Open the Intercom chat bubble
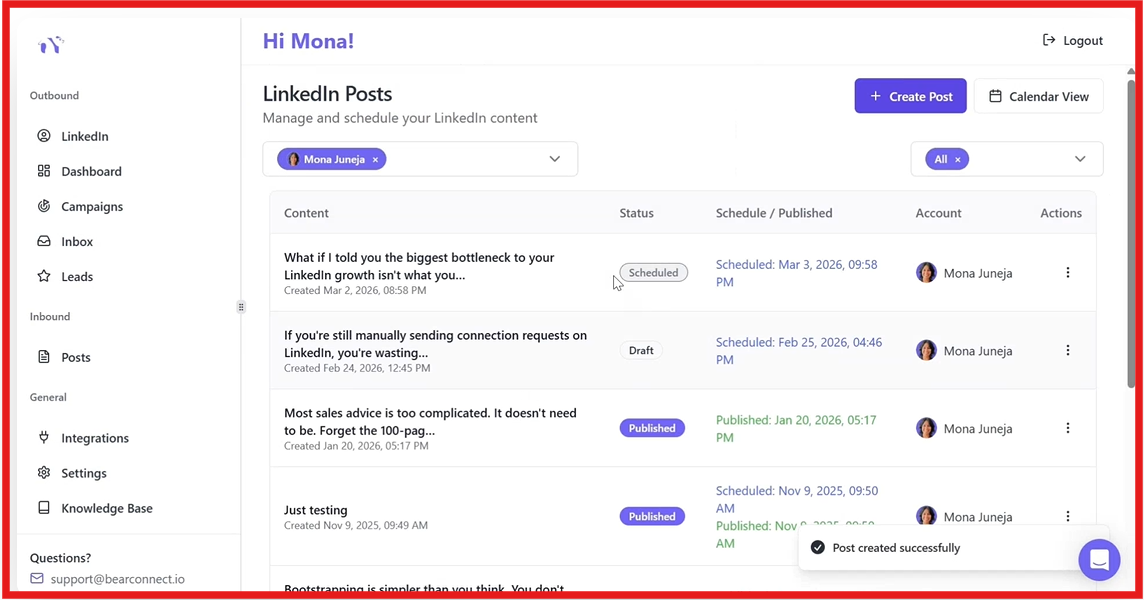Screen dimensions: 1144x600 (1099, 560)
